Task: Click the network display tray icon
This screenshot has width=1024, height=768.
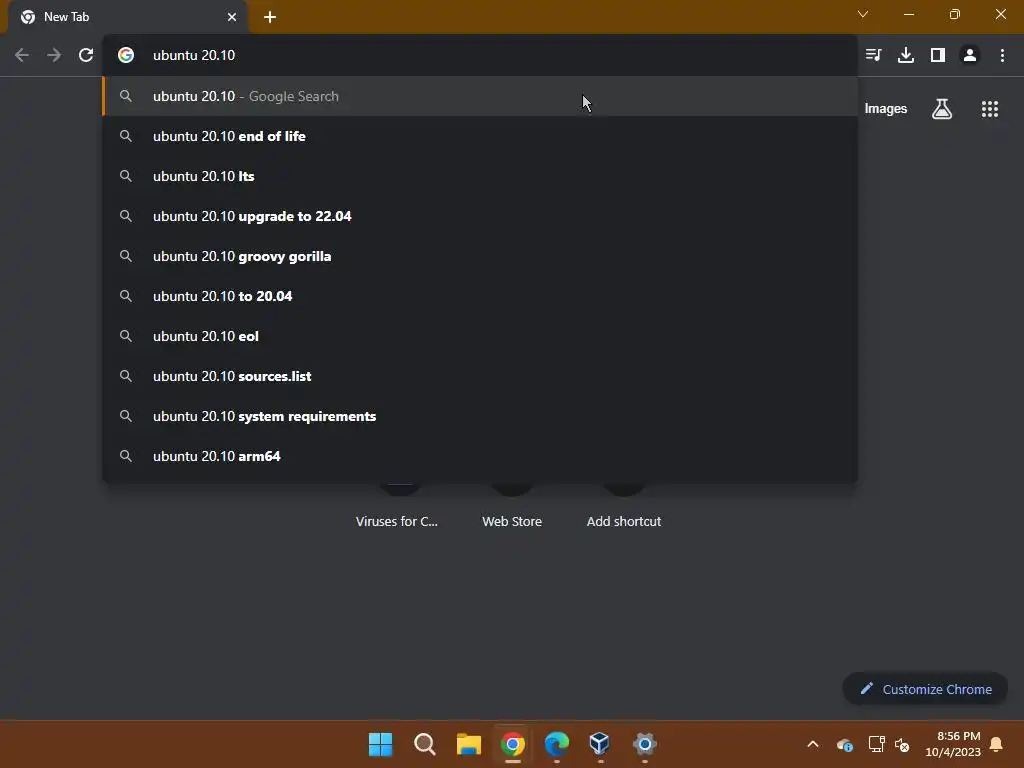Action: tap(876, 744)
